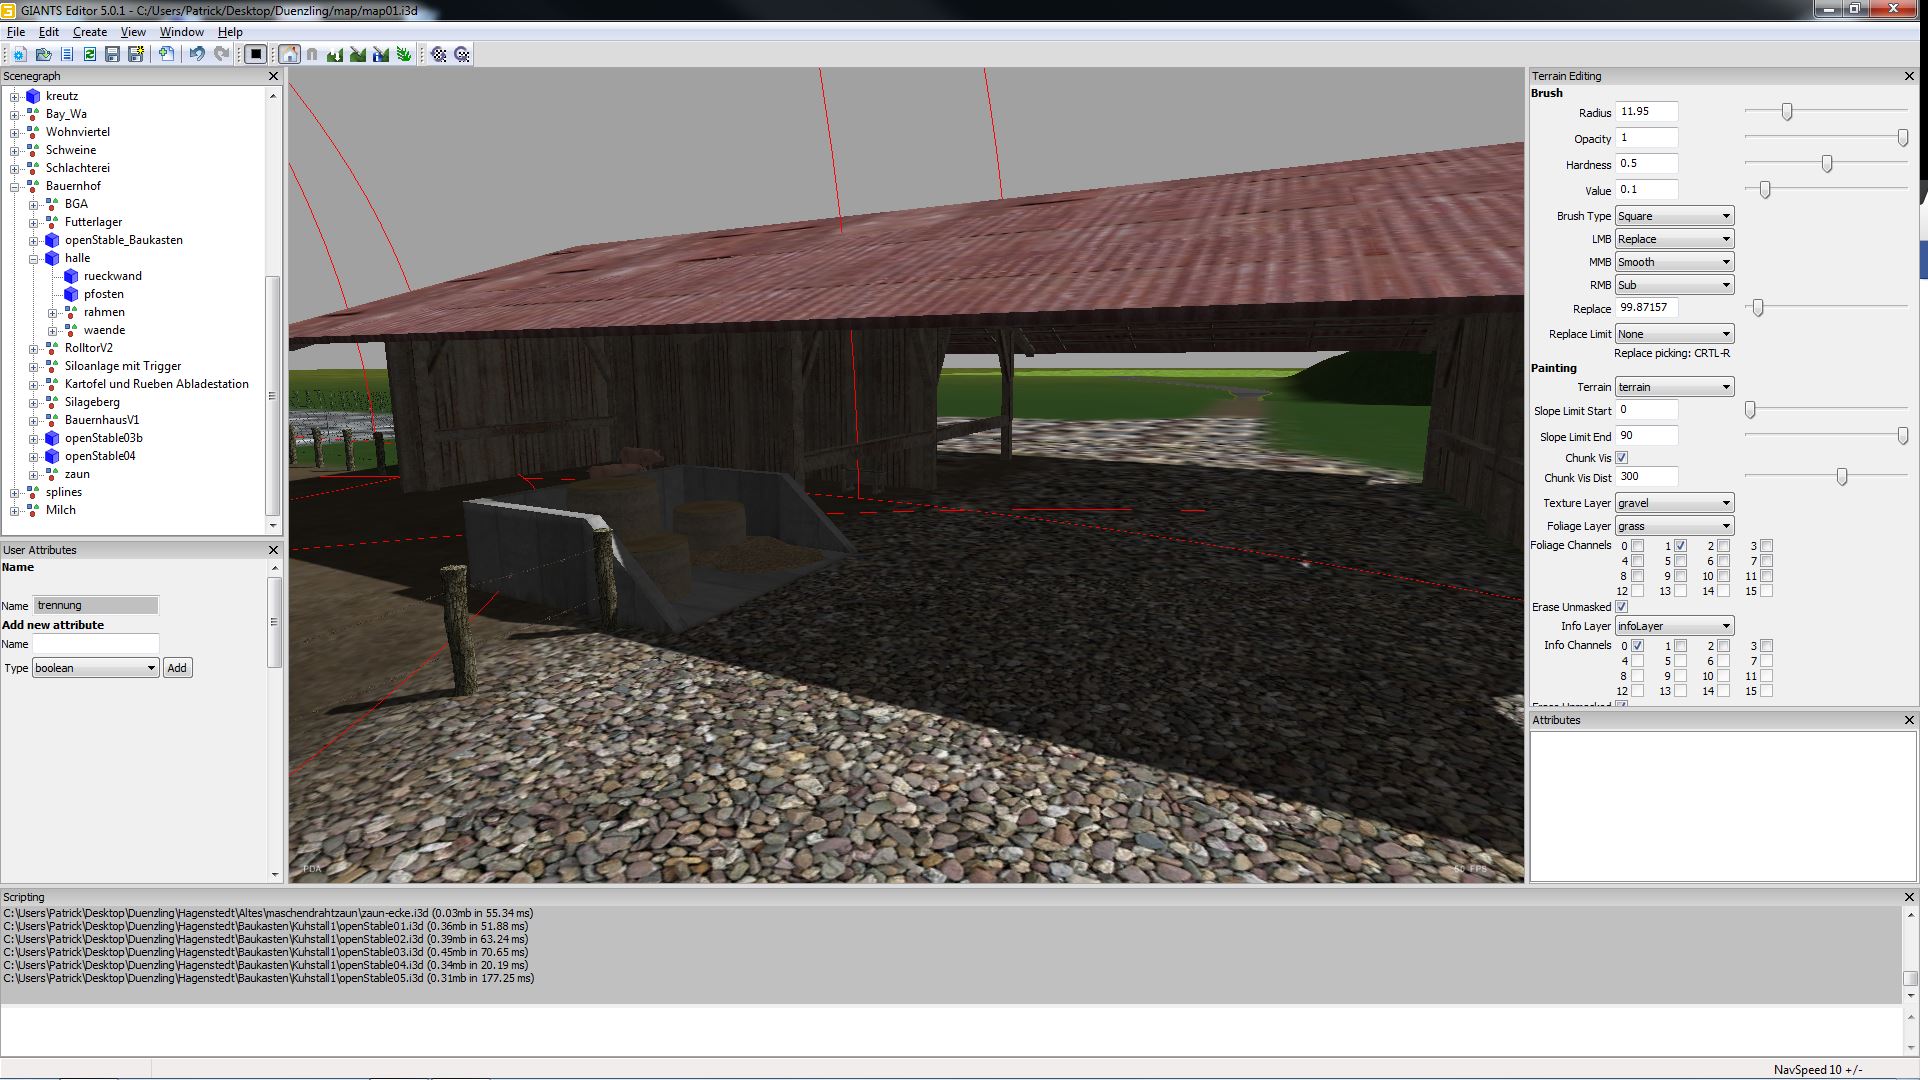Click the grey magnet snap icon
The image size is (1928, 1080).
click(x=312, y=54)
